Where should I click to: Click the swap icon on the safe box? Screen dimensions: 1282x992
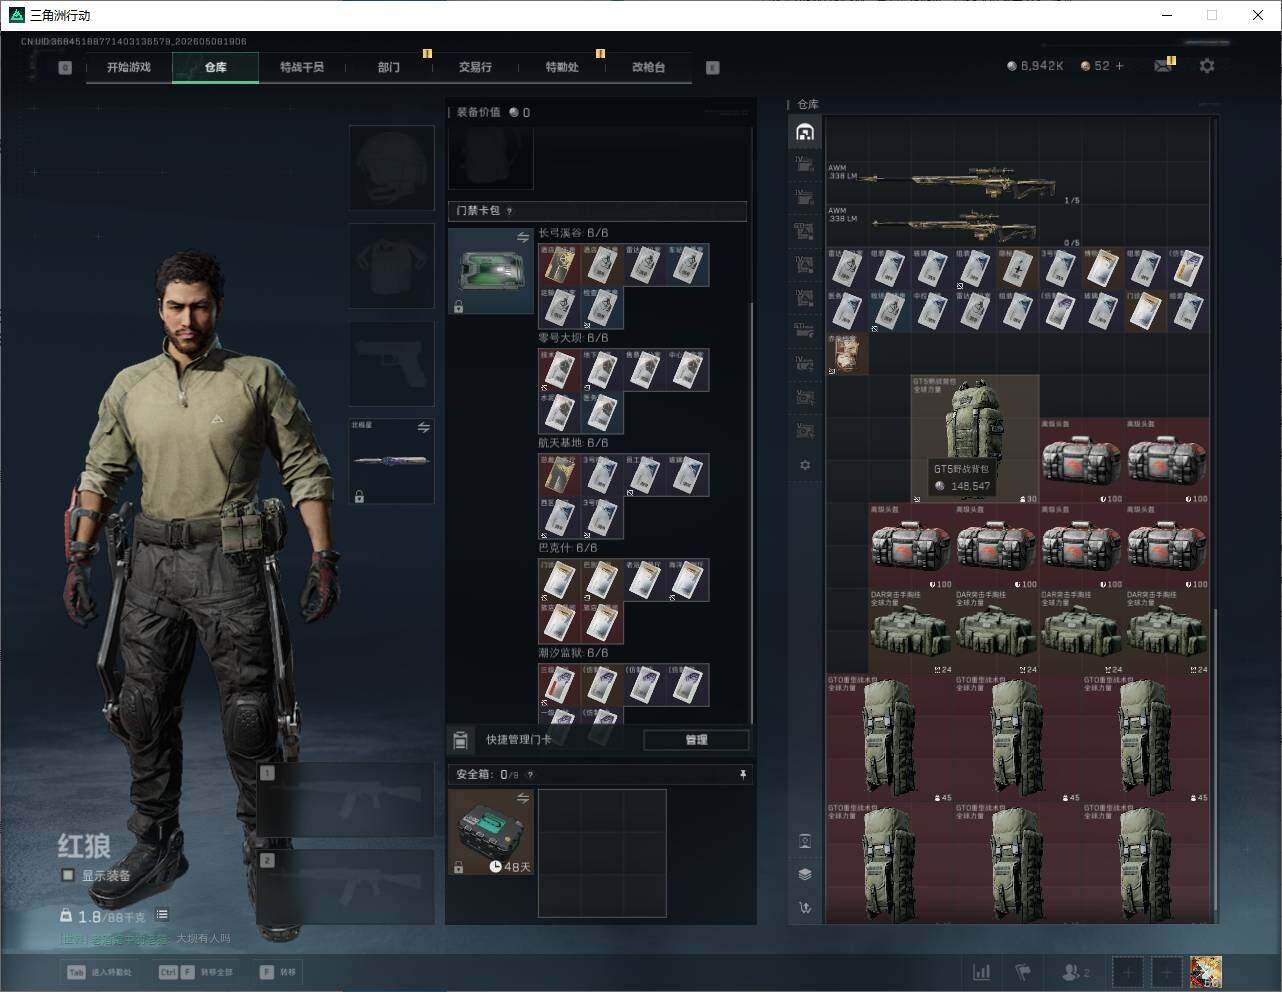click(523, 798)
